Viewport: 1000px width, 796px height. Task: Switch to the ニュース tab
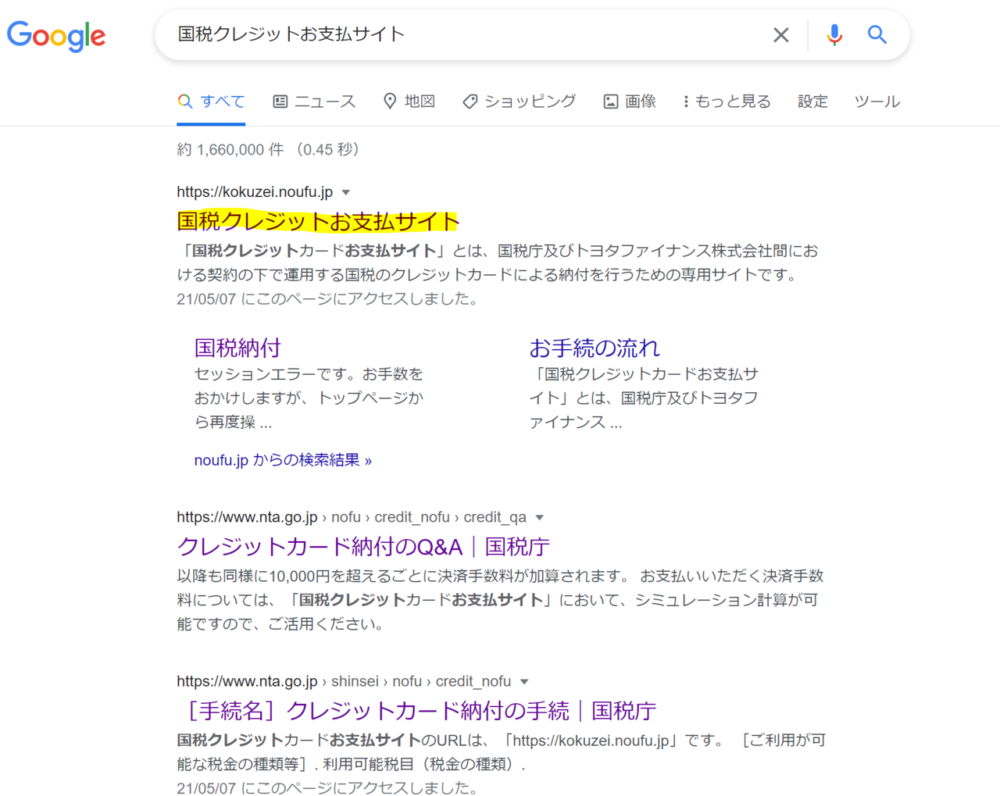tap(314, 101)
